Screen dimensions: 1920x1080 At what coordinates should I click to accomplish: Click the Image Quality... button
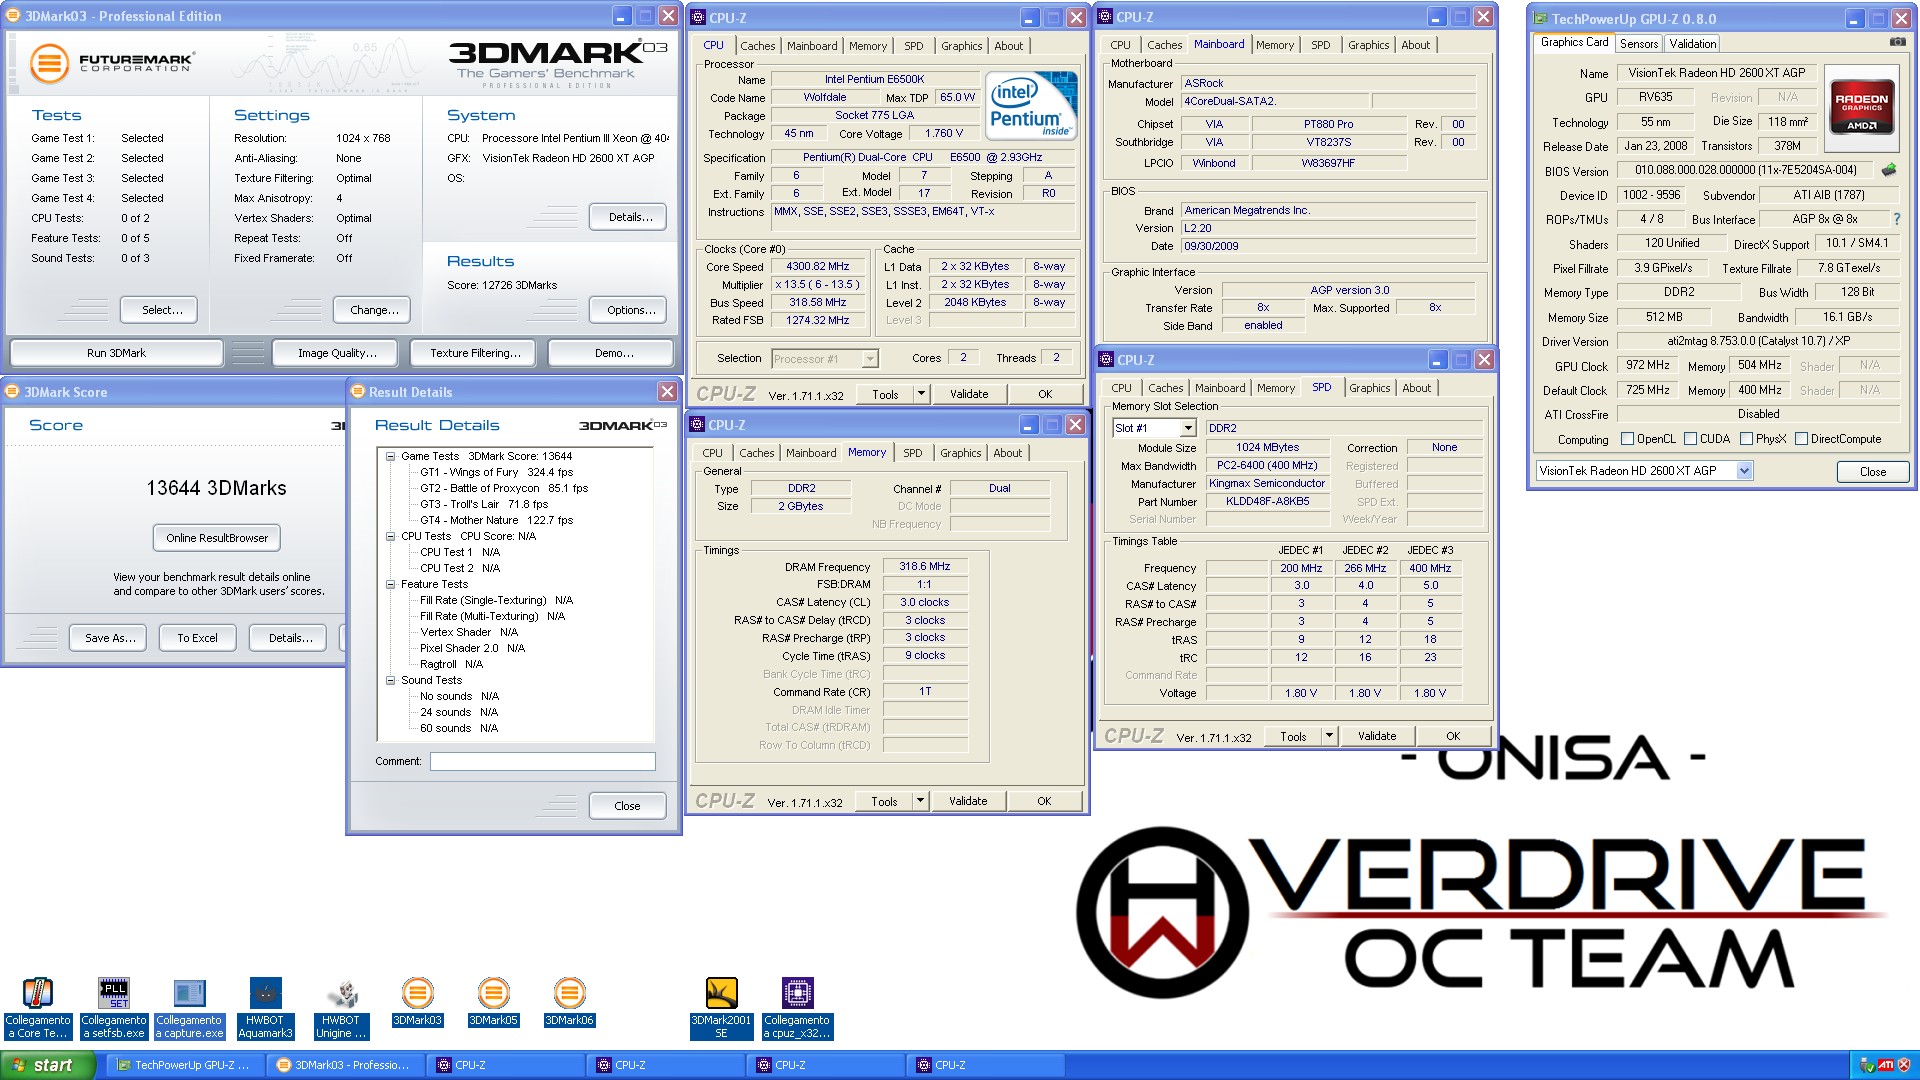(x=337, y=353)
